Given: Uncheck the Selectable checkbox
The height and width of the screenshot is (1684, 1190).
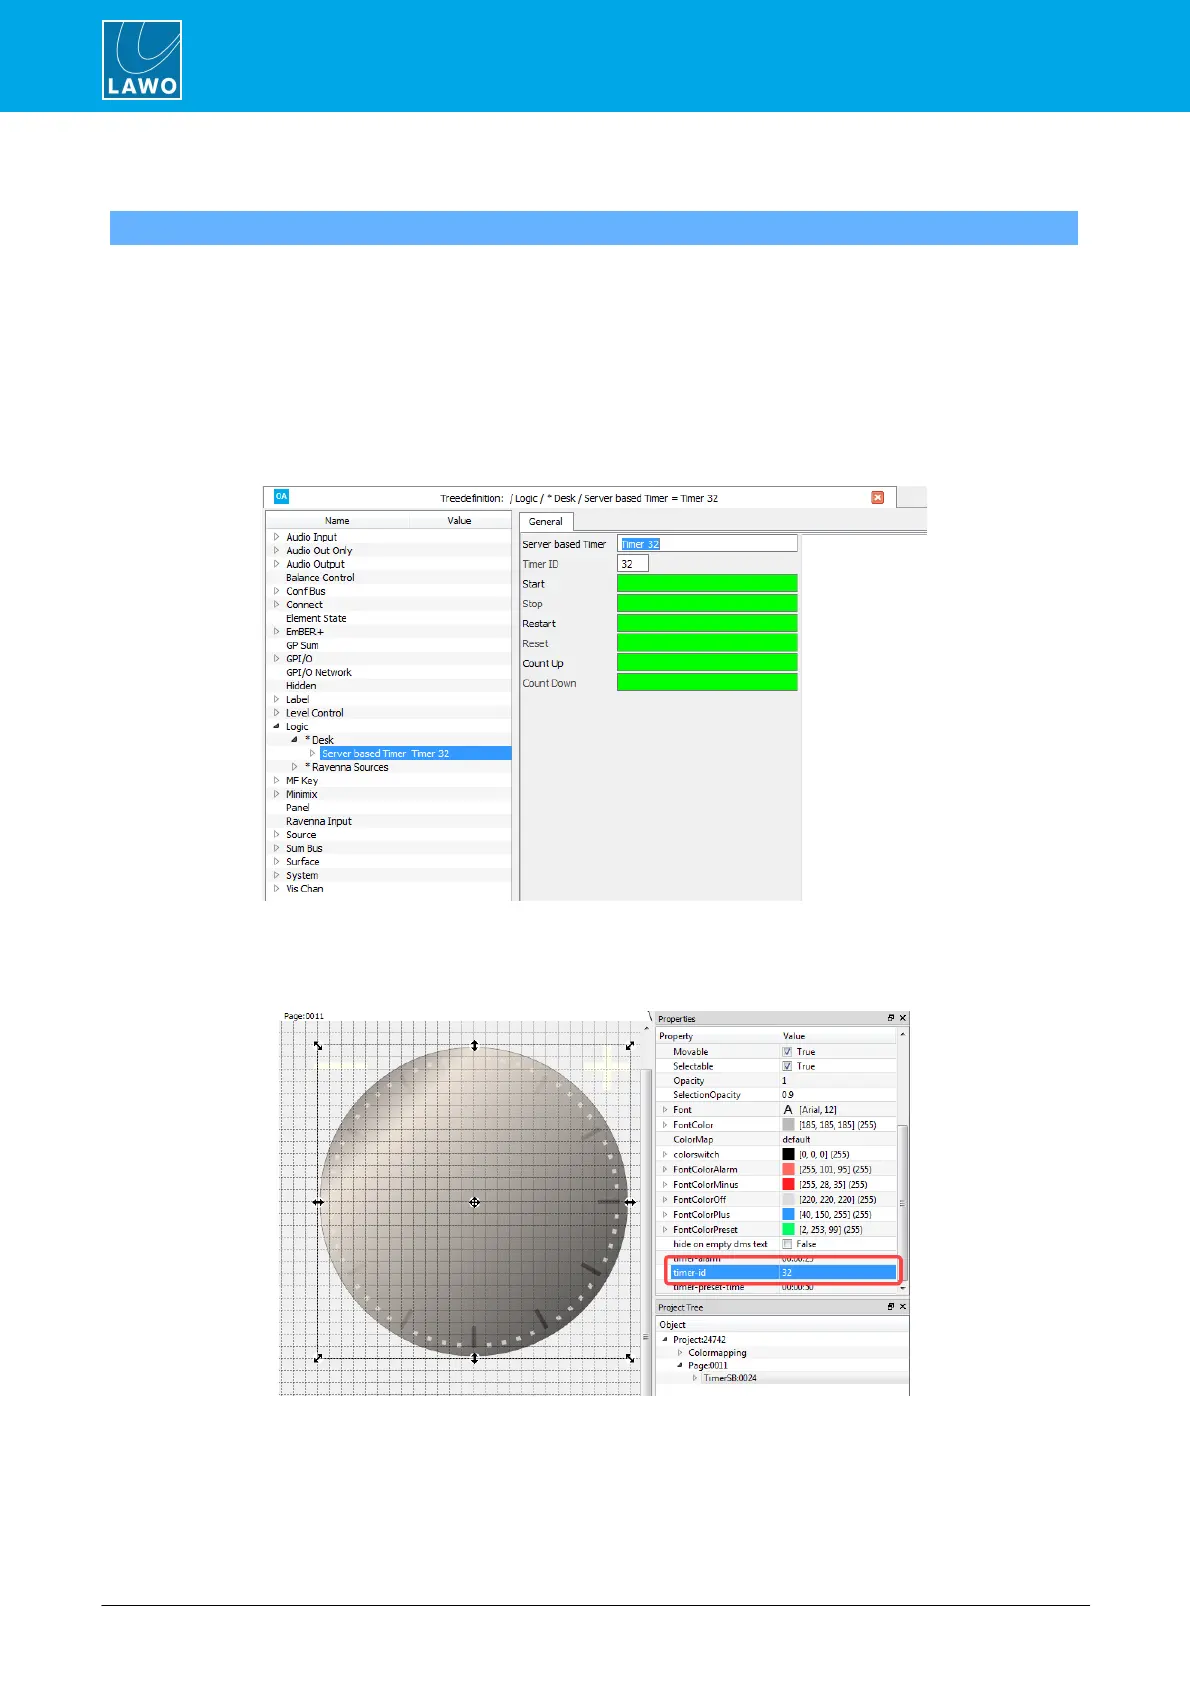Looking at the screenshot, I should point(787,1066).
